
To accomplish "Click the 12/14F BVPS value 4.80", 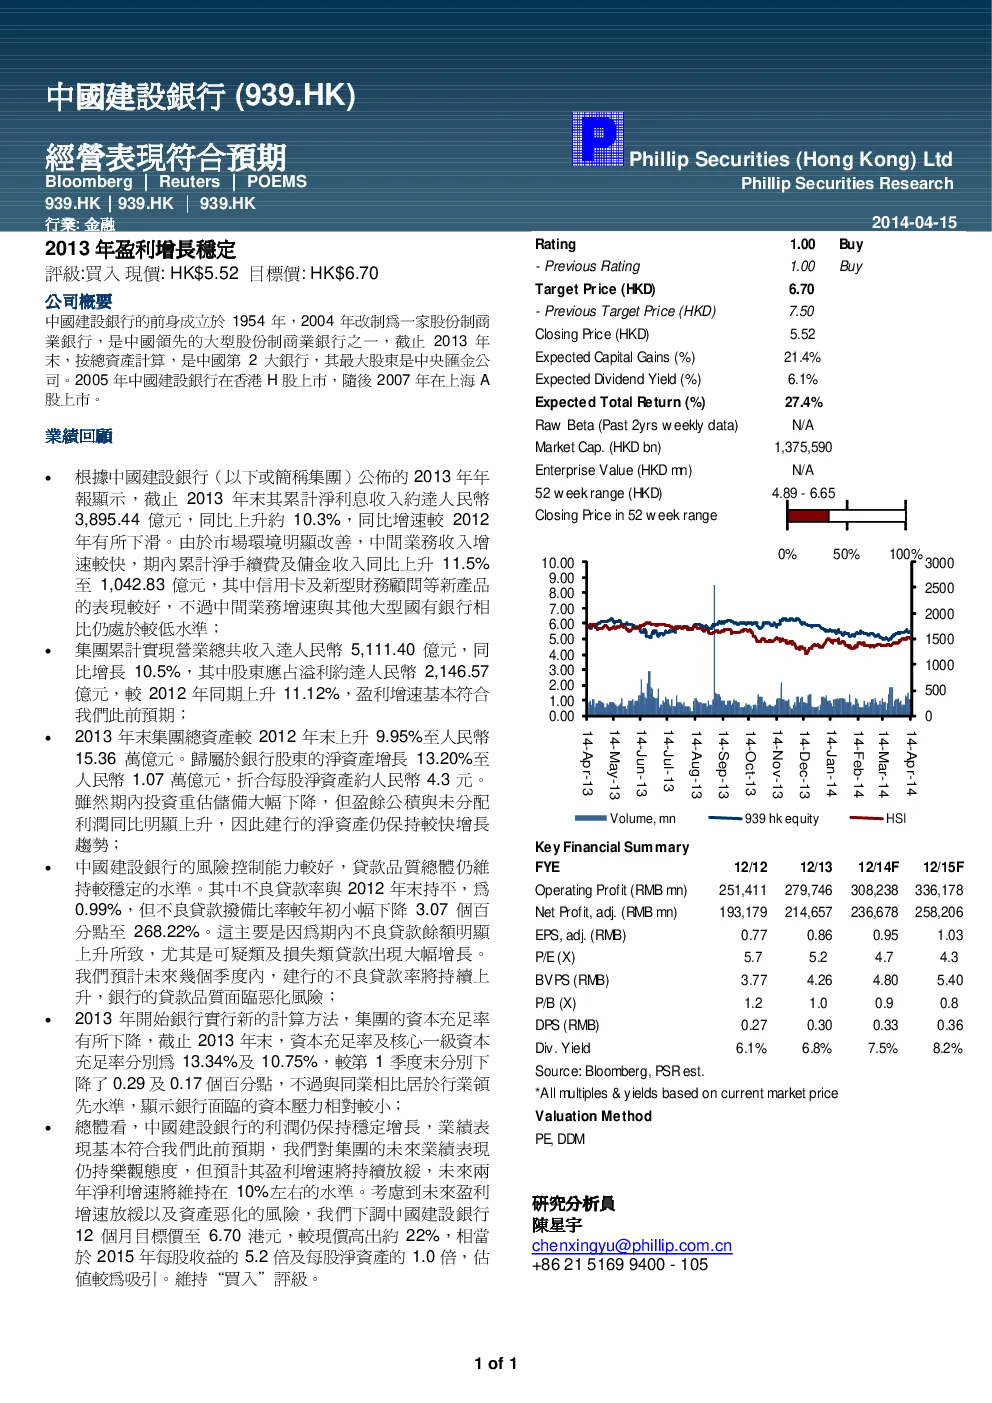I will tap(885, 980).
